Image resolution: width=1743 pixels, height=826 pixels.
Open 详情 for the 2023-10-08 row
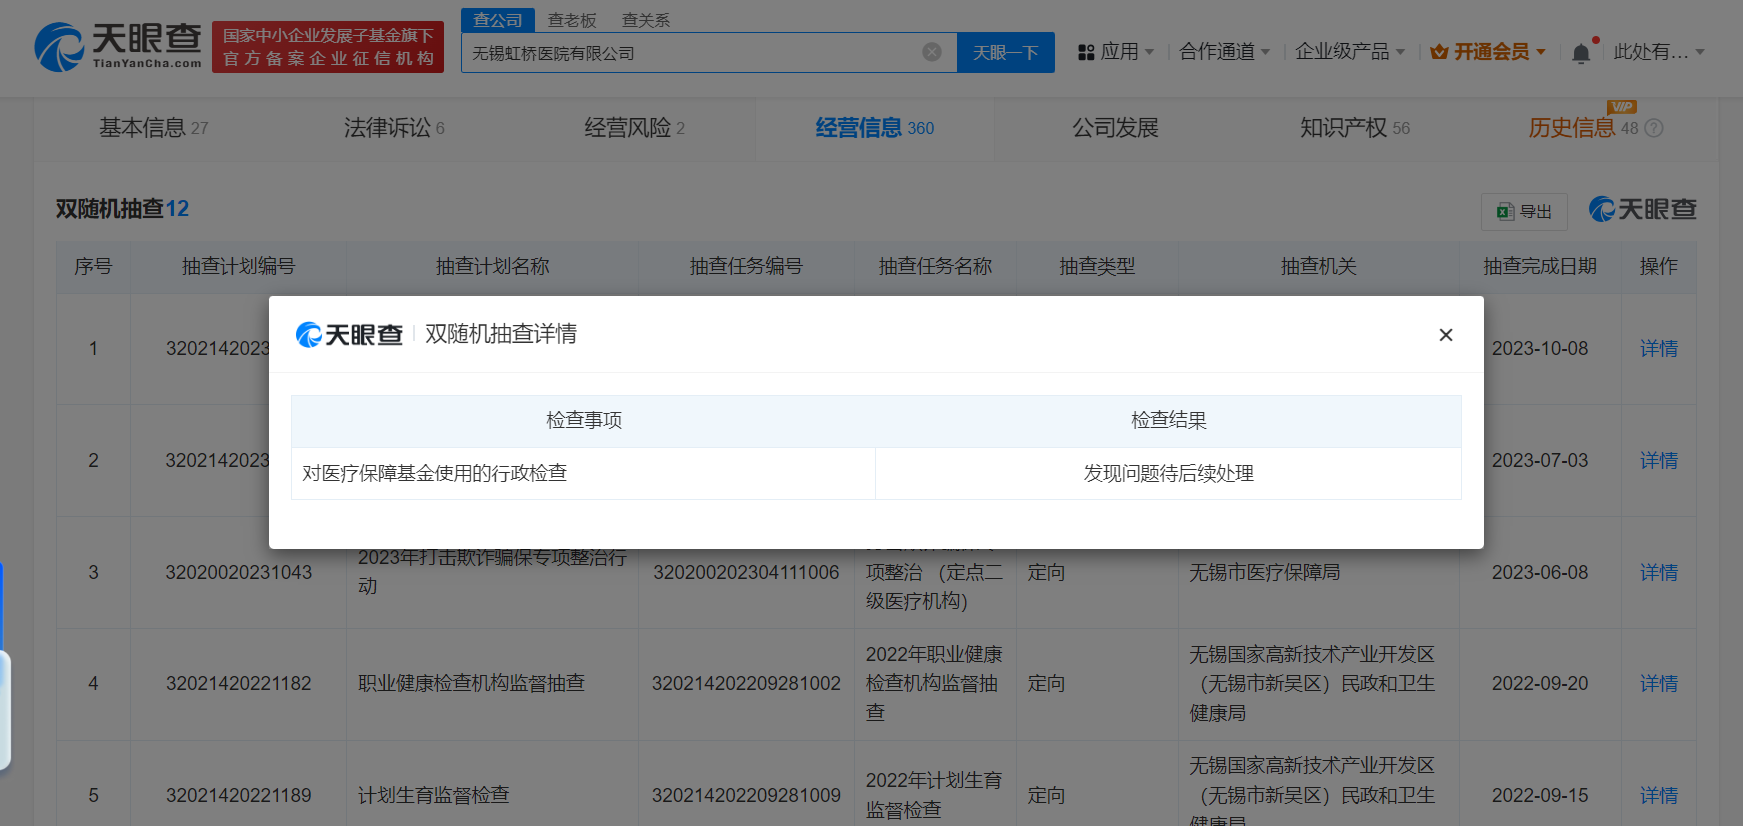click(x=1659, y=349)
